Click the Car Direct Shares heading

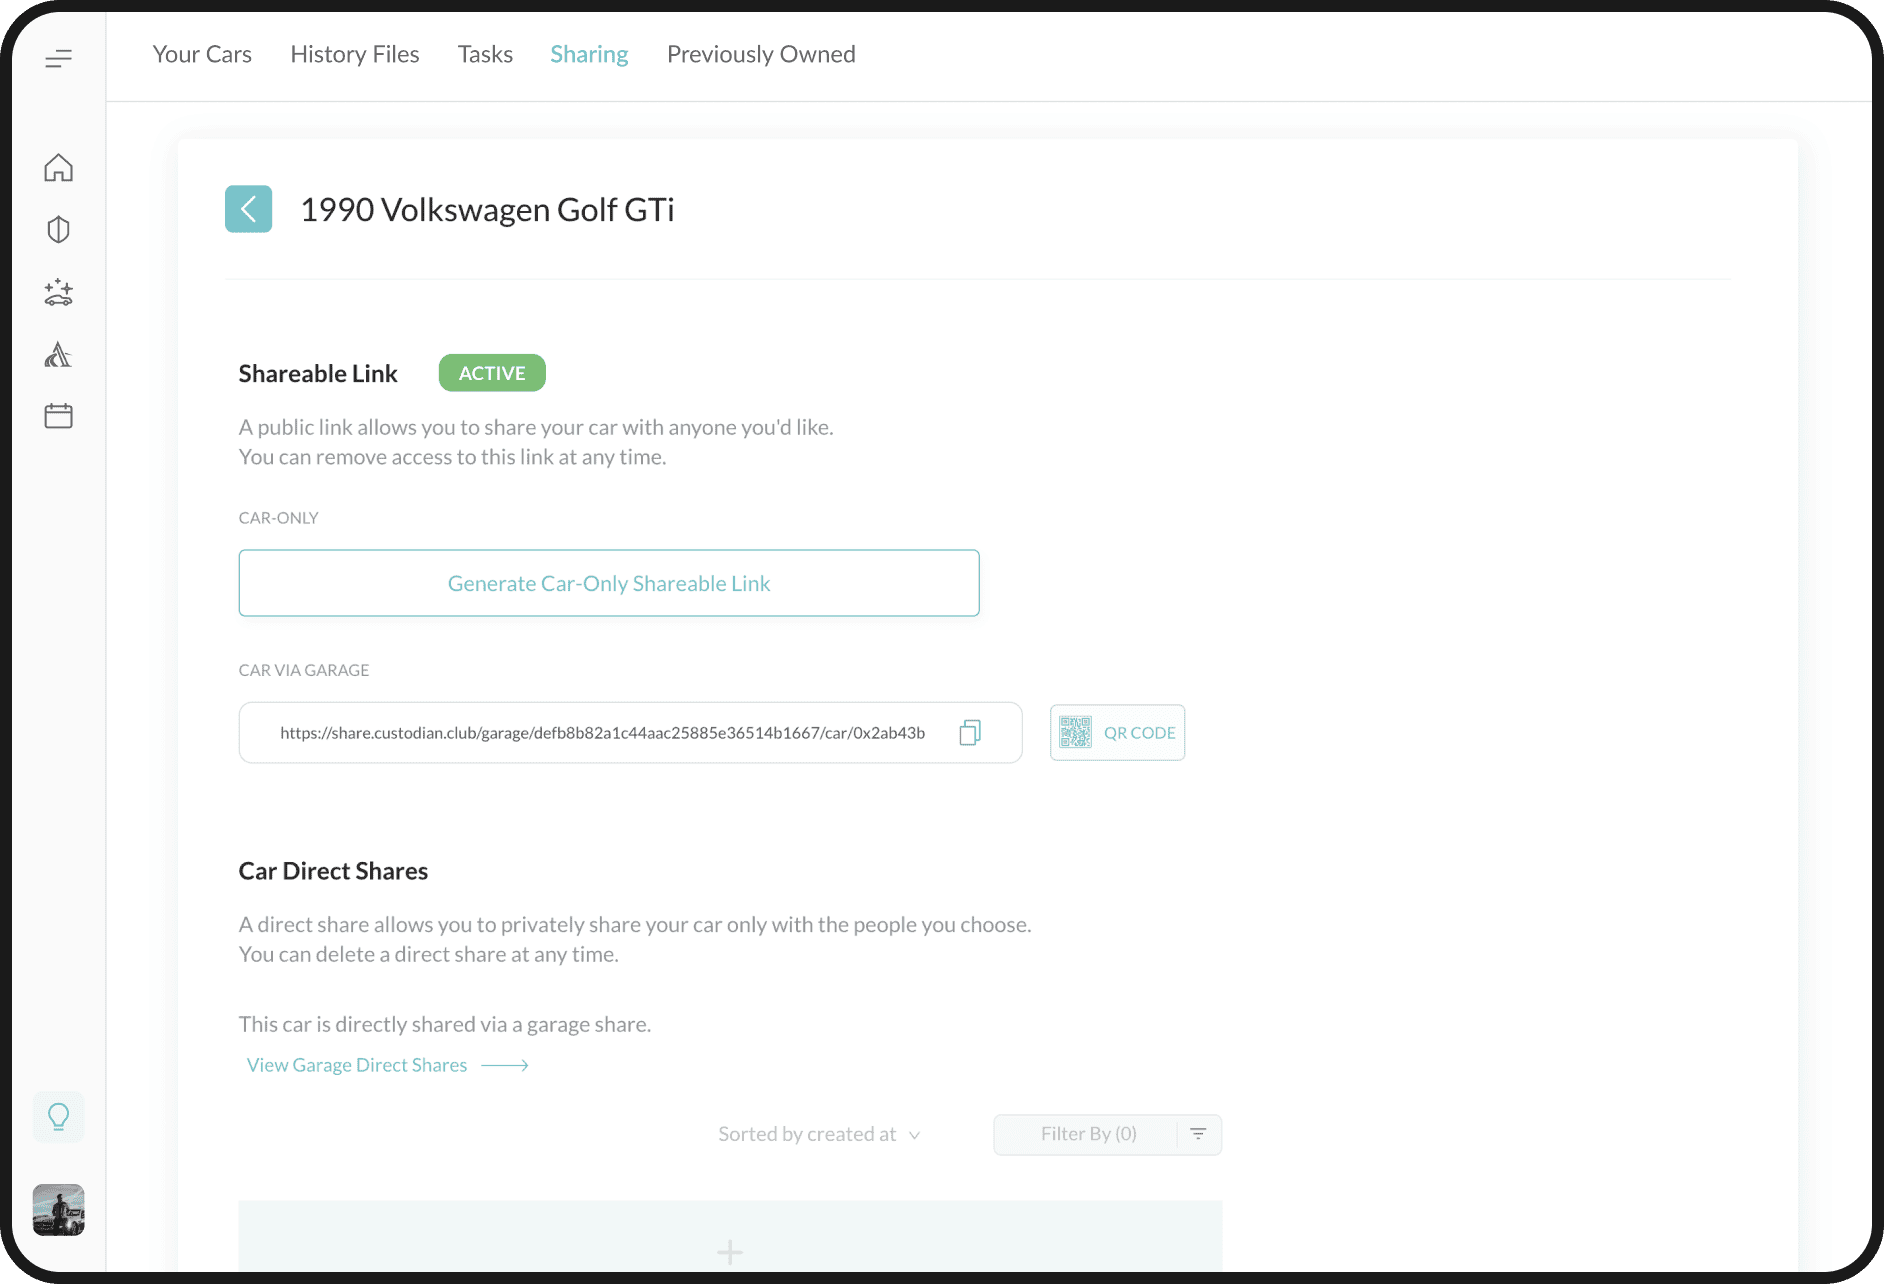333,871
